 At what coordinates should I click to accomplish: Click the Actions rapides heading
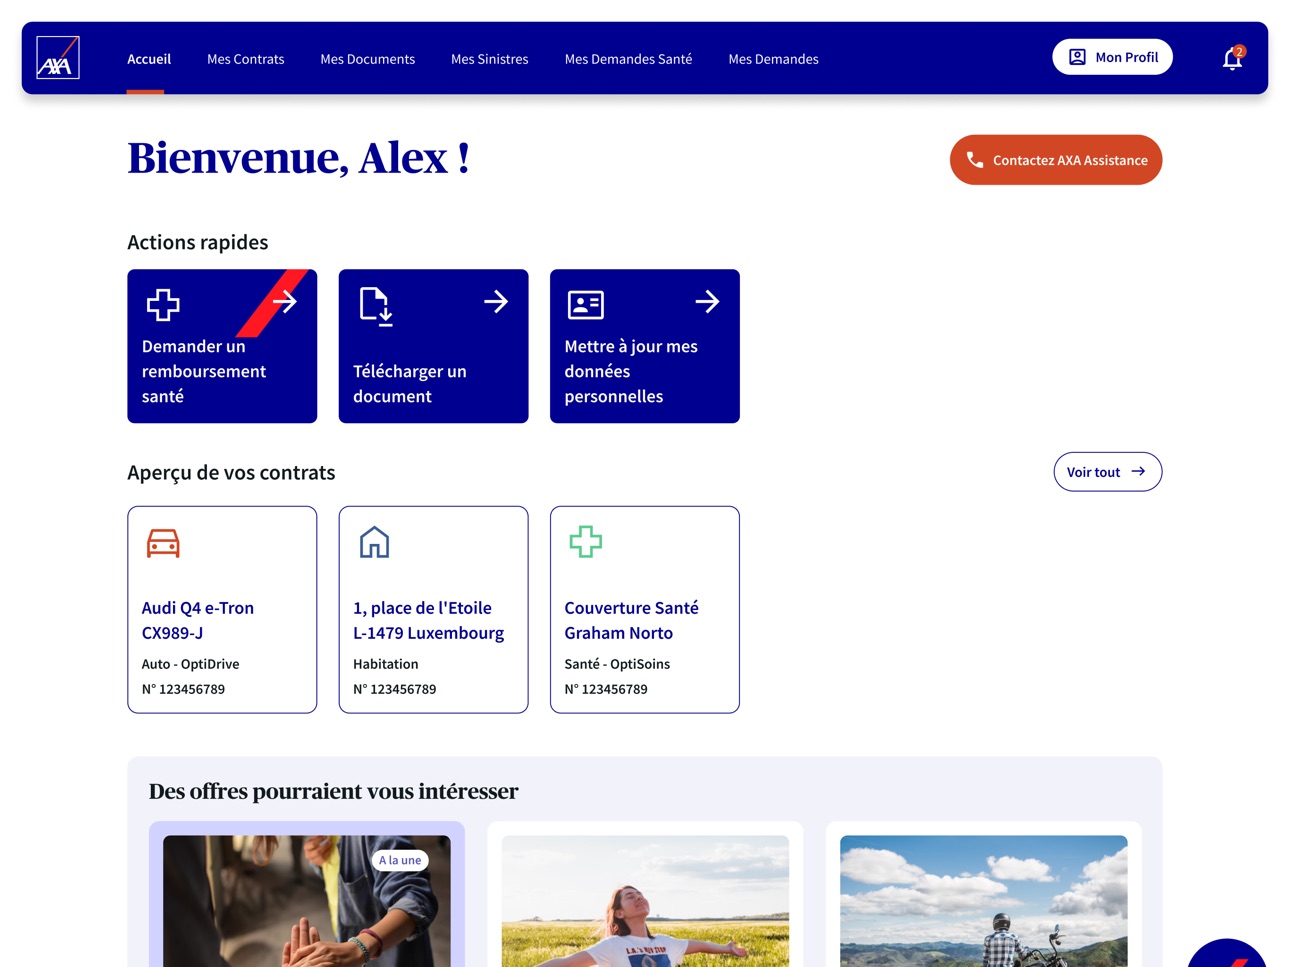point(198,242)
